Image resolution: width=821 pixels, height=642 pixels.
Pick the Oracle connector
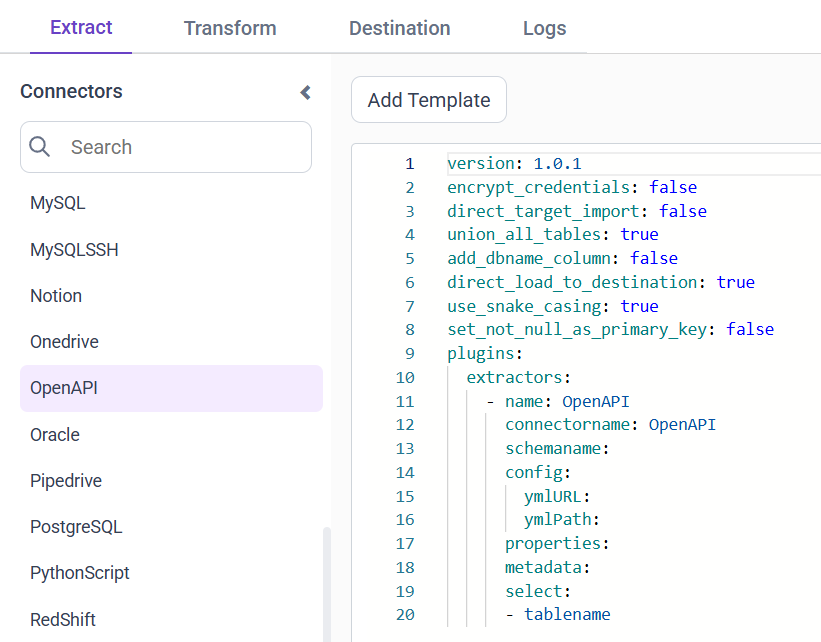(55, 435)
